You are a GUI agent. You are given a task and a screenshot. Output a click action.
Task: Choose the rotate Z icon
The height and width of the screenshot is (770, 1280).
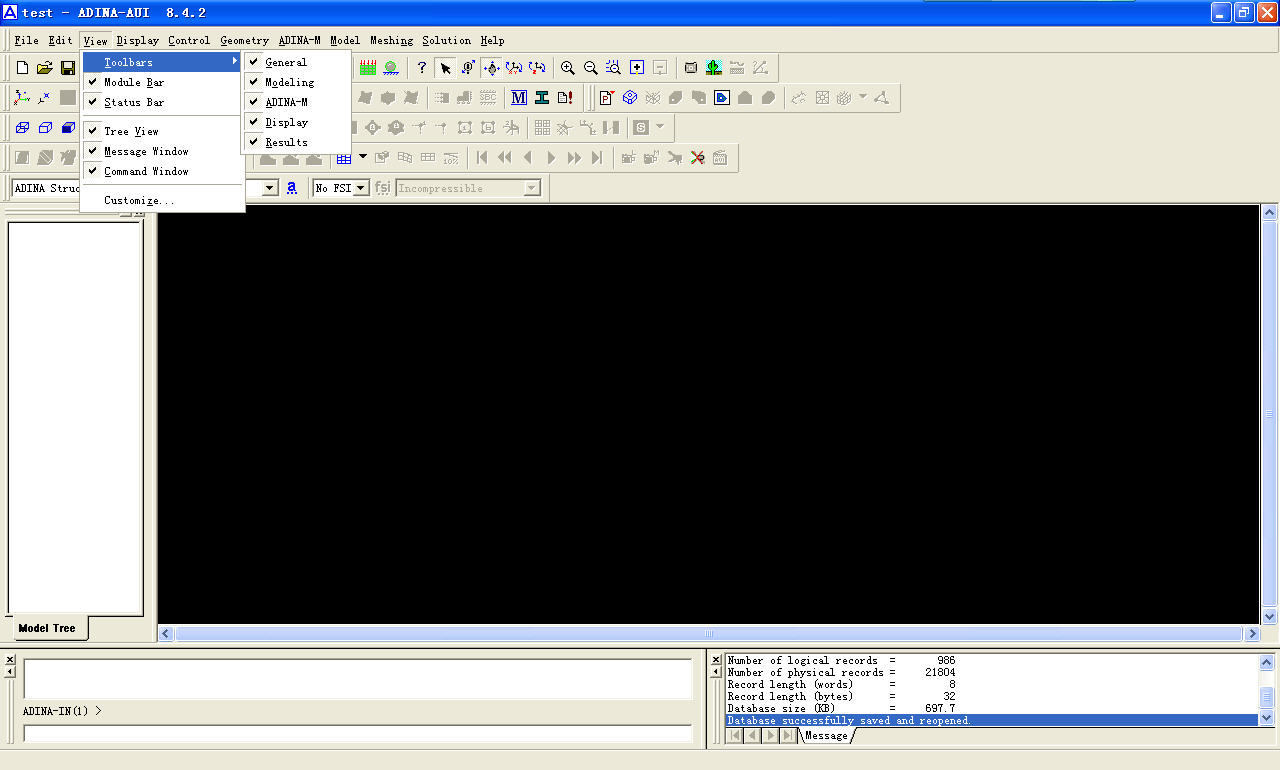click(x=537, y=68)
